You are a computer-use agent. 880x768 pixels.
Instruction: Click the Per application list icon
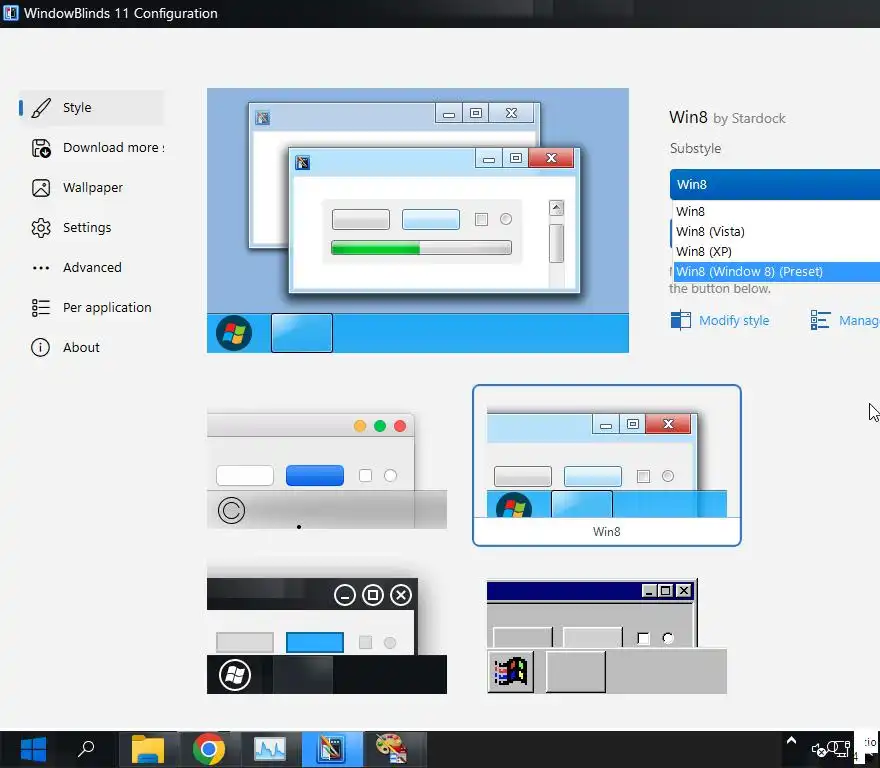pyautogui.click(x=41, y=308)
